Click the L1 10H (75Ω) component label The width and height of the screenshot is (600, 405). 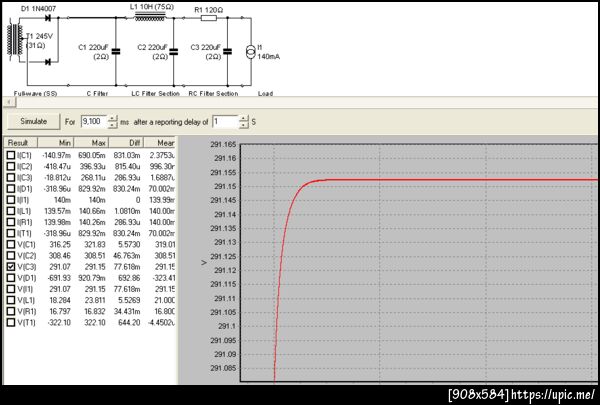[x=152, y=7]
